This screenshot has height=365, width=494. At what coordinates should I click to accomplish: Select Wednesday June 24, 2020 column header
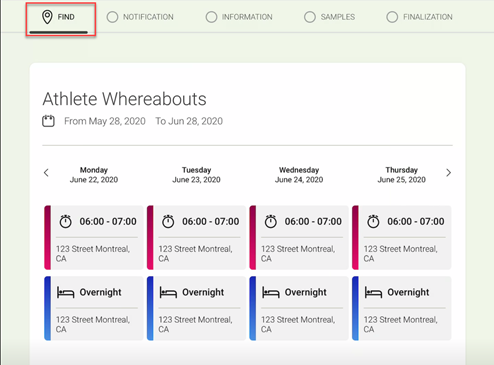pyautogui.click(x=299, y=175)
